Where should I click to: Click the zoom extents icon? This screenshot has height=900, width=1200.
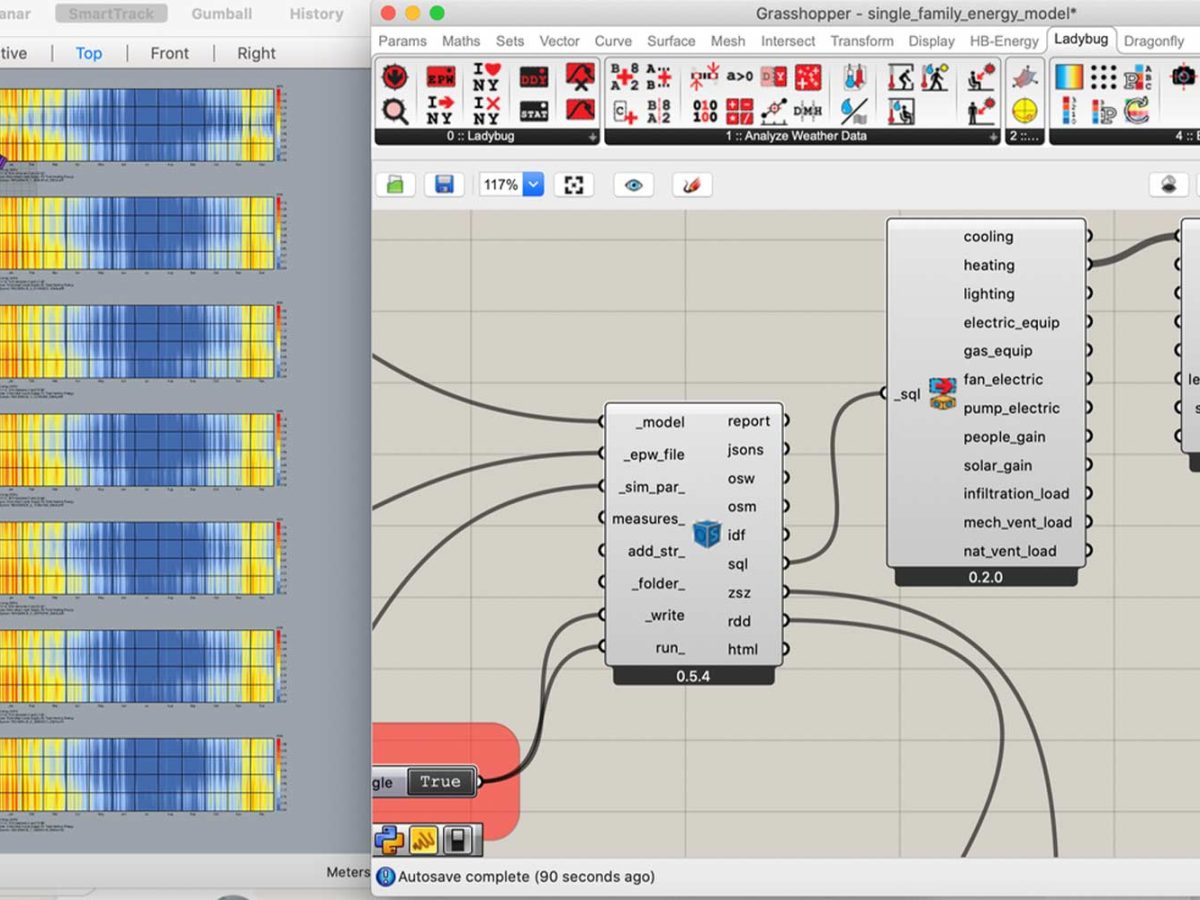point(573,185)
